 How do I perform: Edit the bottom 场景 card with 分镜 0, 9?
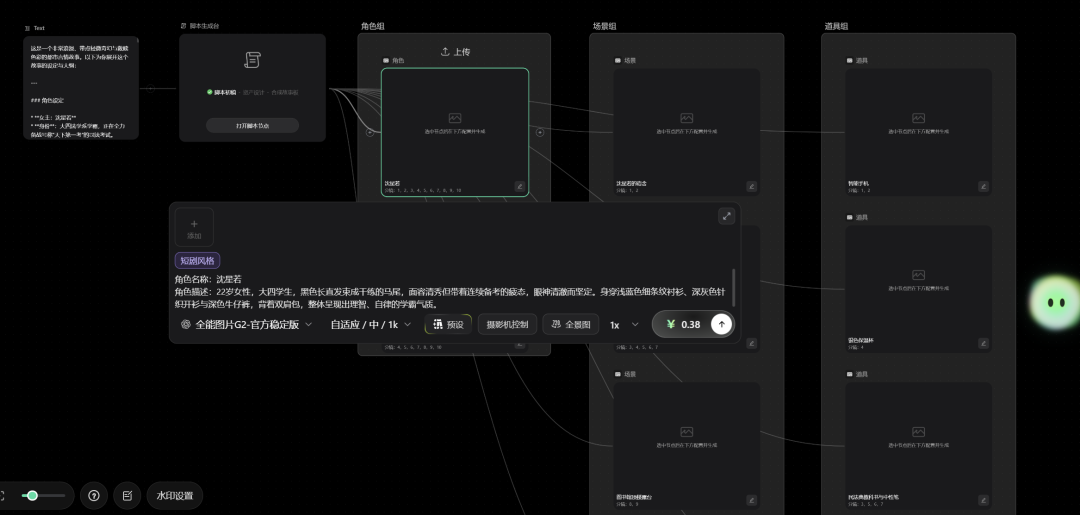coord(751,500)
